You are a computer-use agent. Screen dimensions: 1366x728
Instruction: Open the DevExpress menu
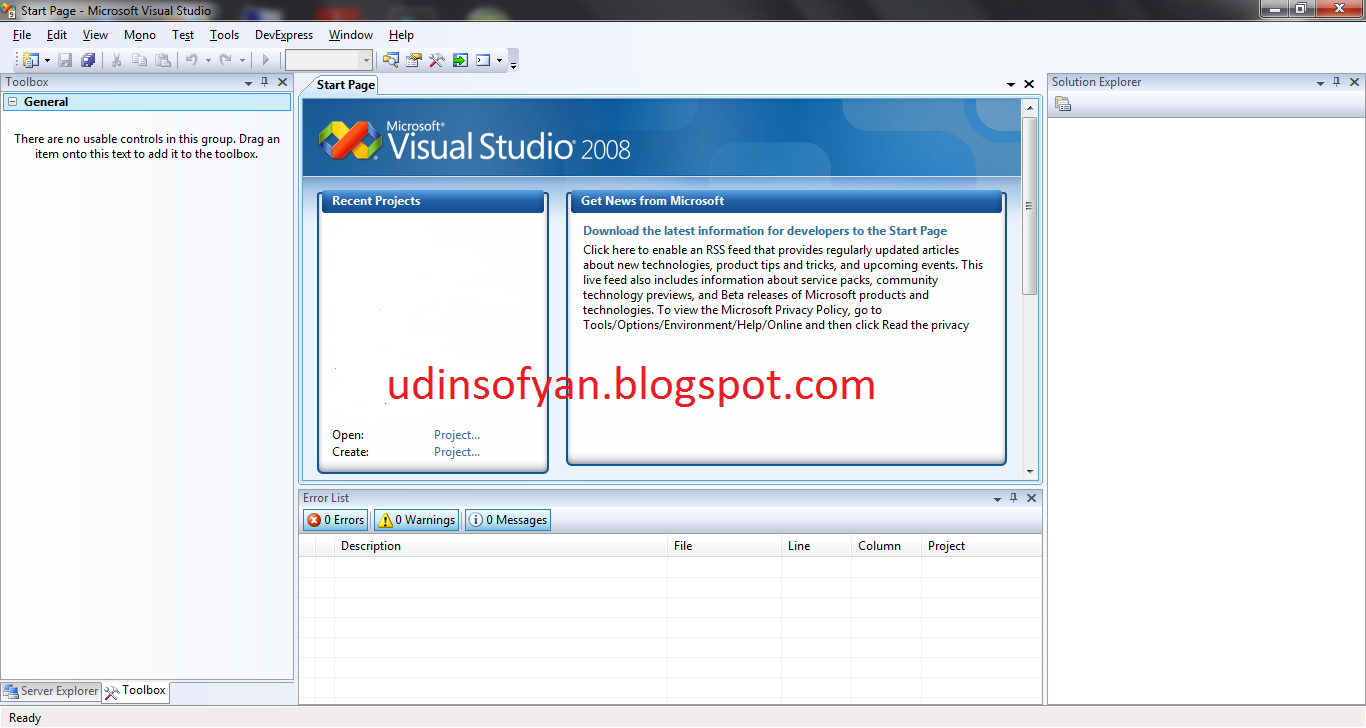coord(284,35)
